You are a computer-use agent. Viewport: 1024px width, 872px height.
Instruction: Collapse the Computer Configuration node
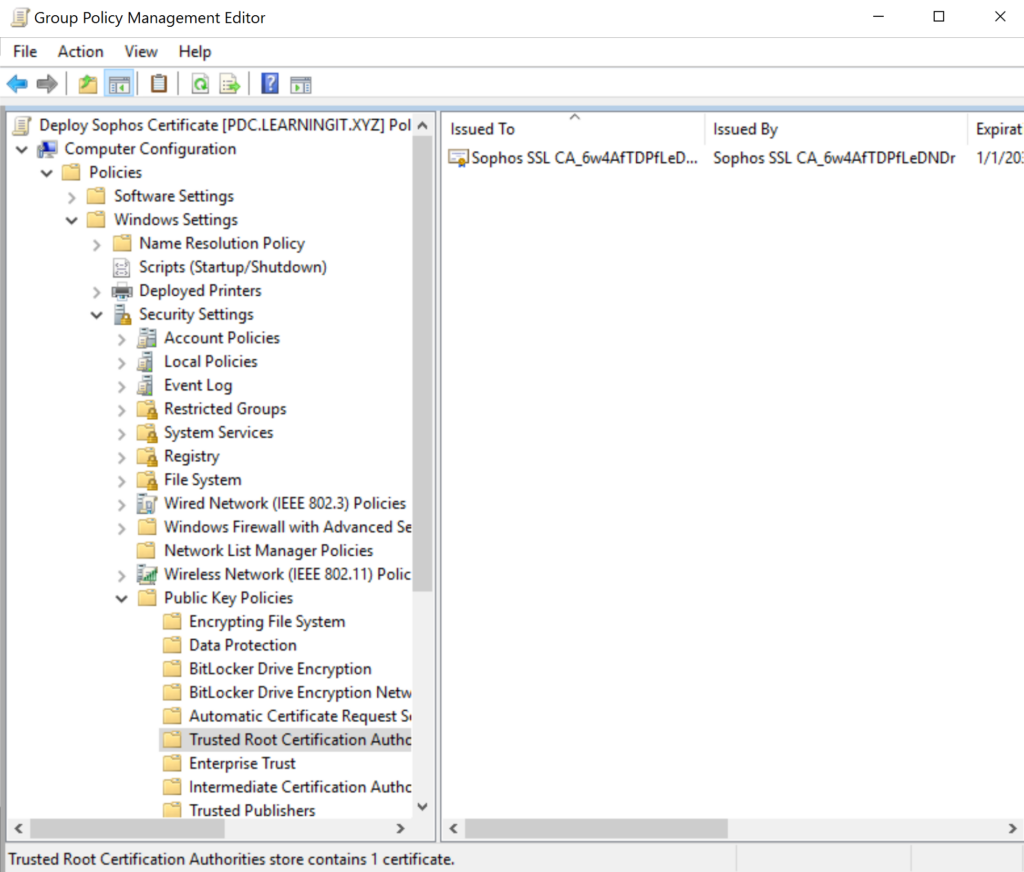click(22, 150)
